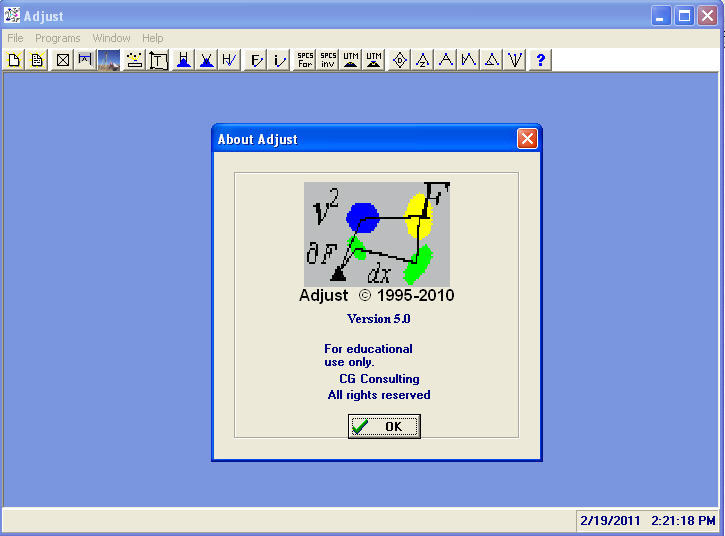Screen dimensions: 725x536
Task: Click the date 2/19/2011 in status bar
Action: pos(610,521)
